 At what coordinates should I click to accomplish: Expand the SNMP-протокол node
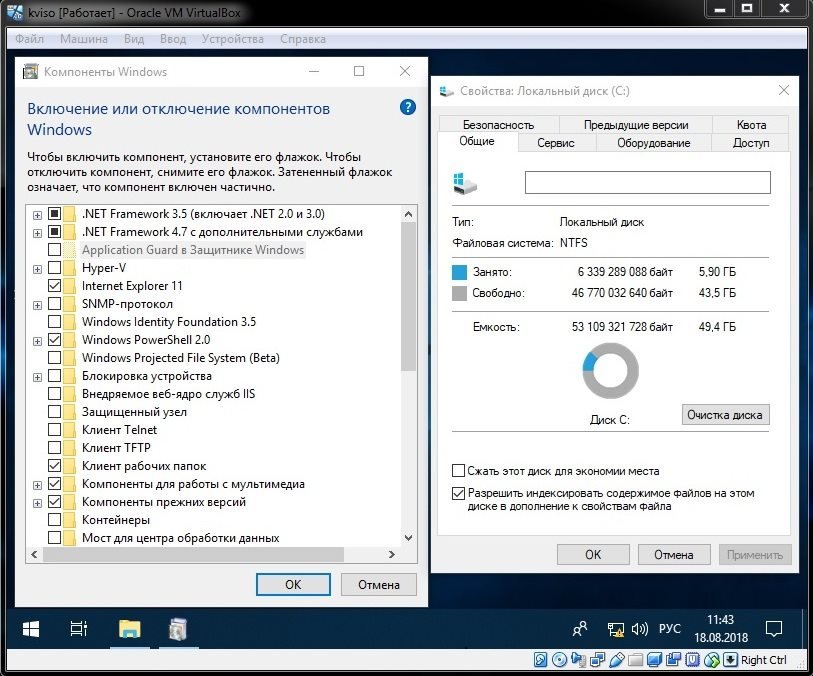coord(37,305)
